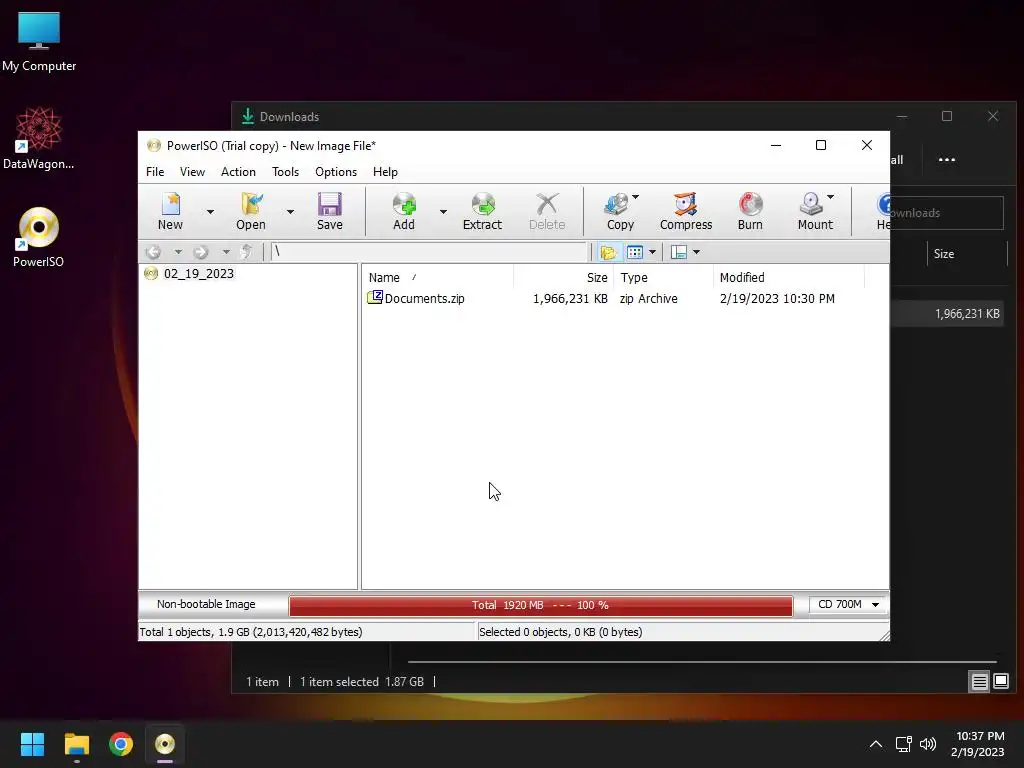Open the My Computer desktop icon
The image size is (1024, 768).
39,42
